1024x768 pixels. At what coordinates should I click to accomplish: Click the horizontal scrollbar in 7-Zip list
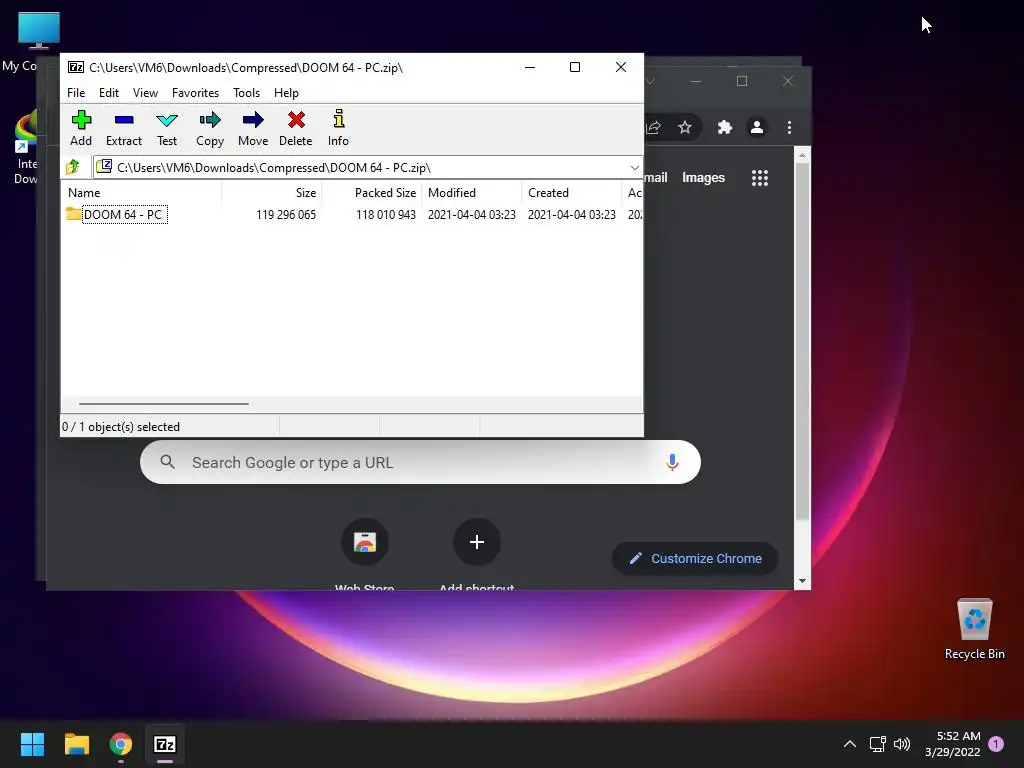[163, 404]
